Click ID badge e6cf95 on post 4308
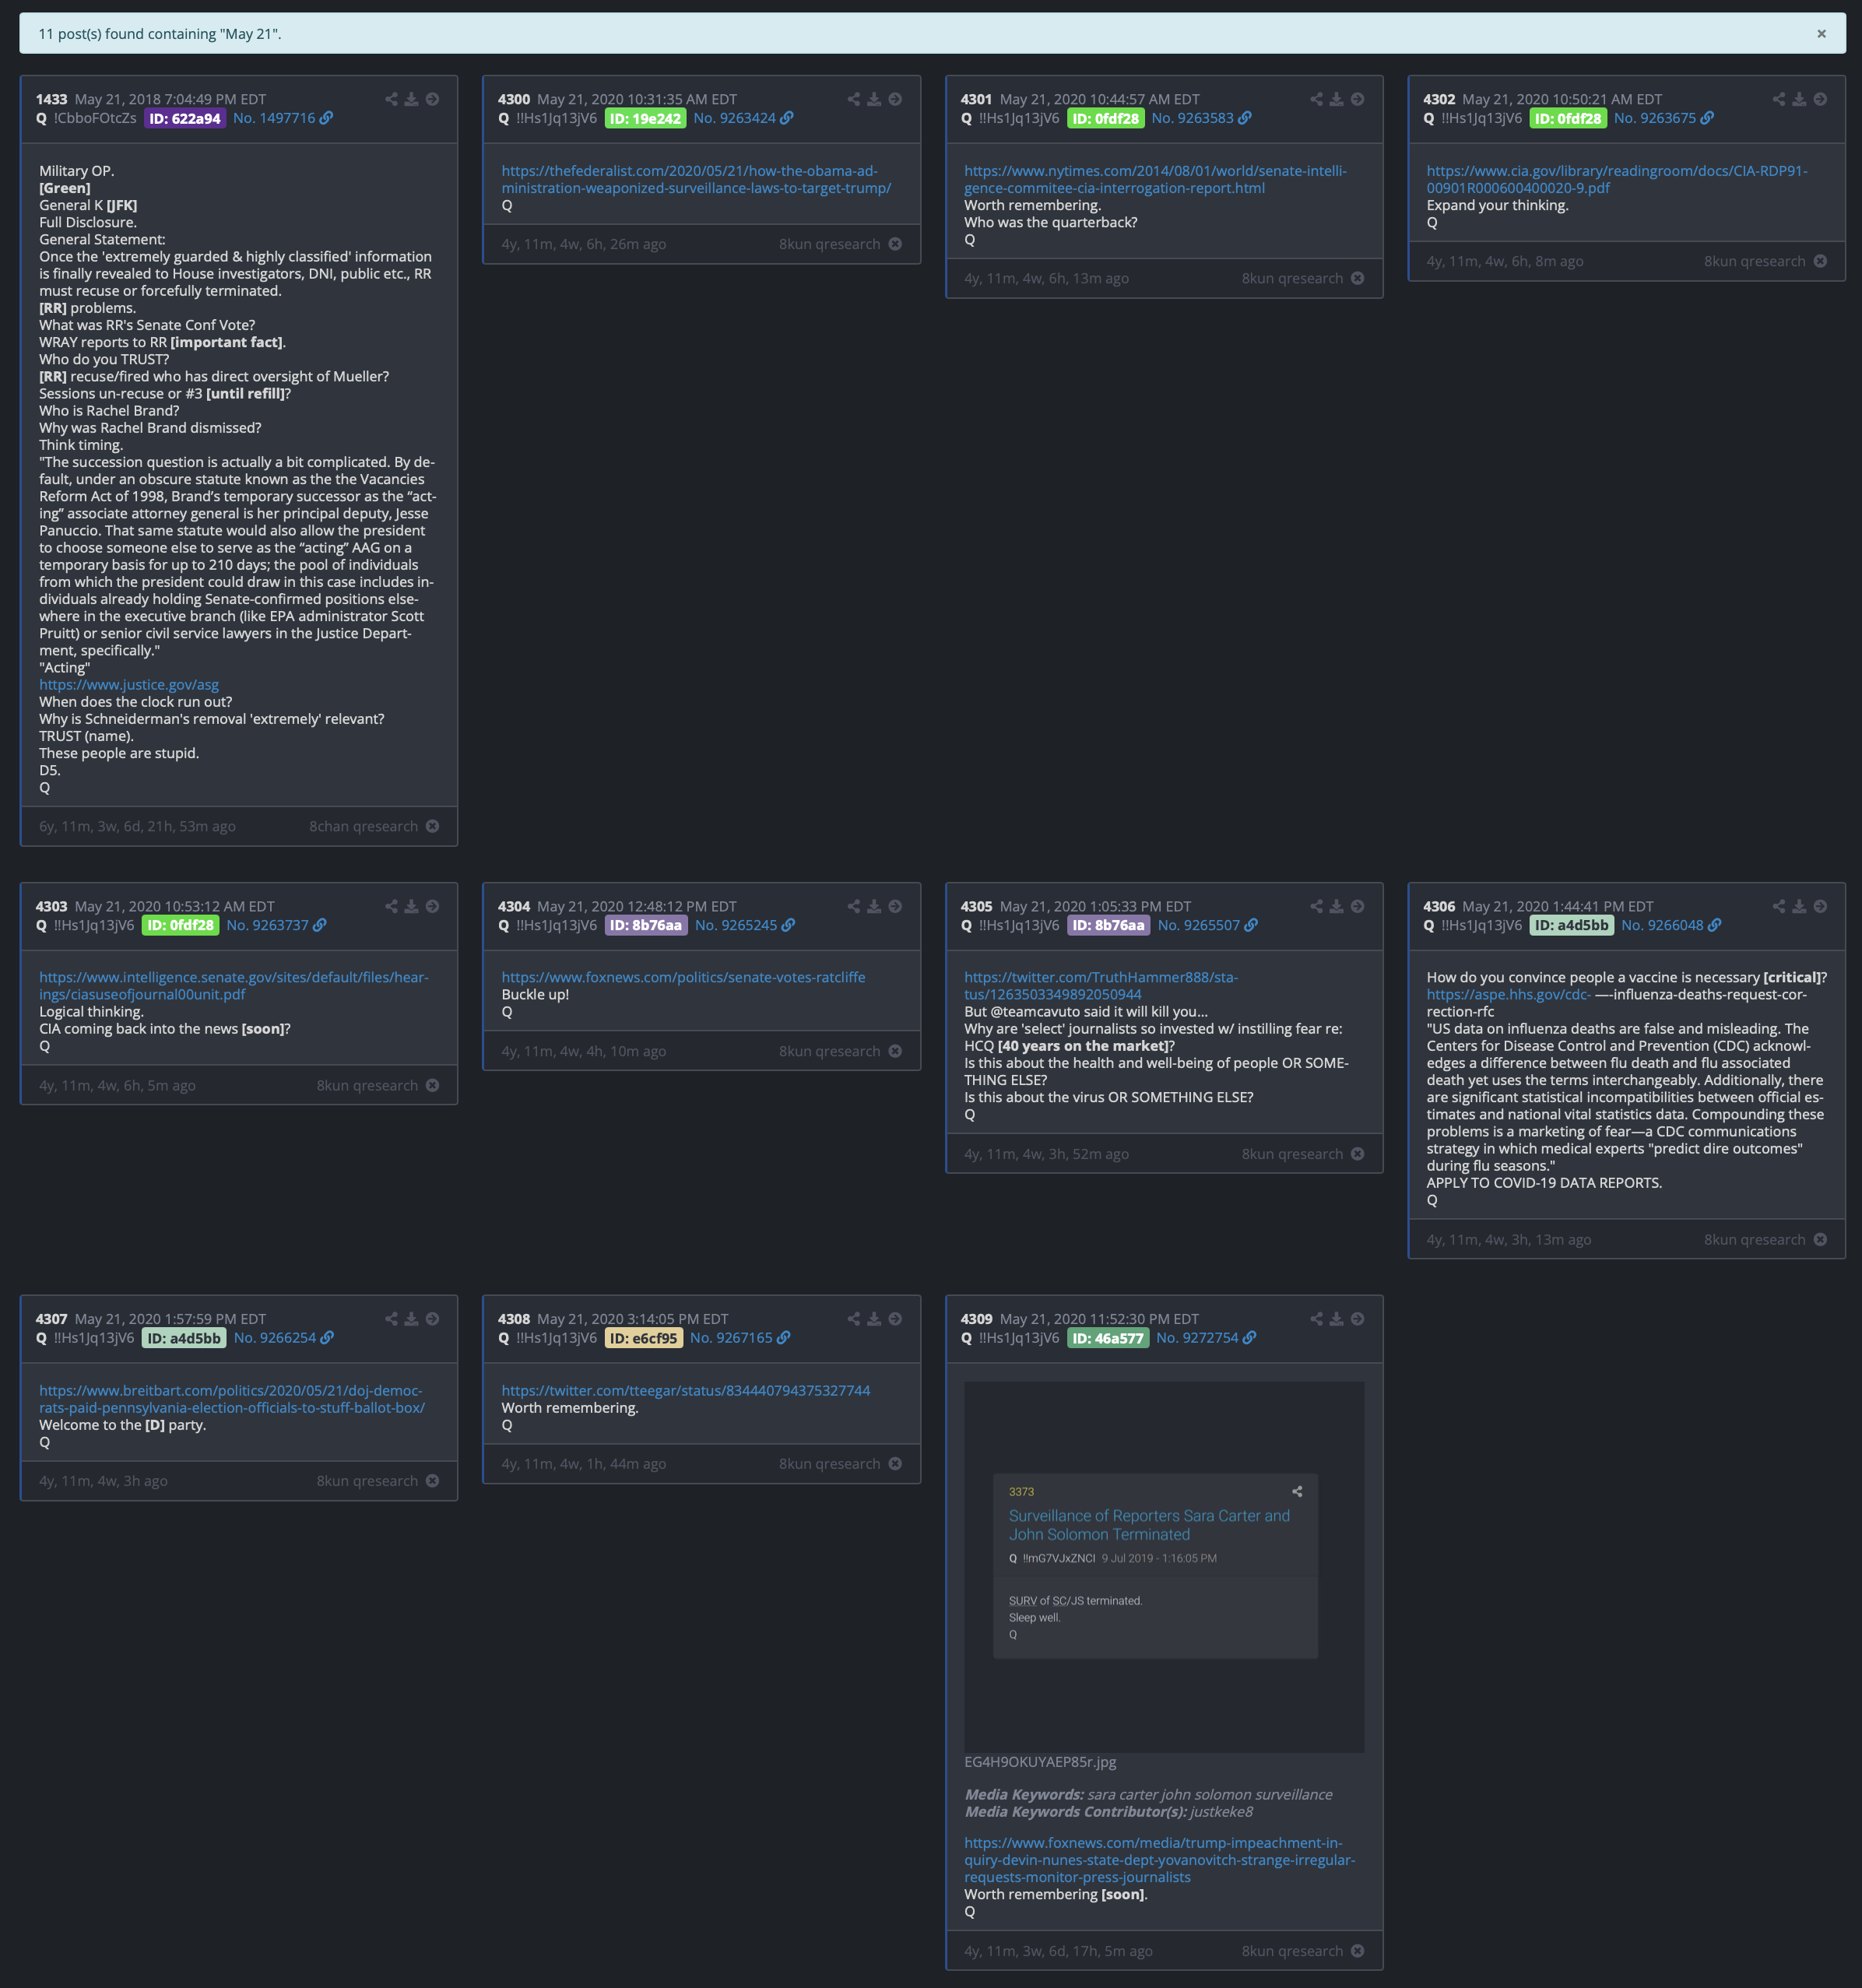This screenshot has width=1862, height=1988. point(644,1338)
